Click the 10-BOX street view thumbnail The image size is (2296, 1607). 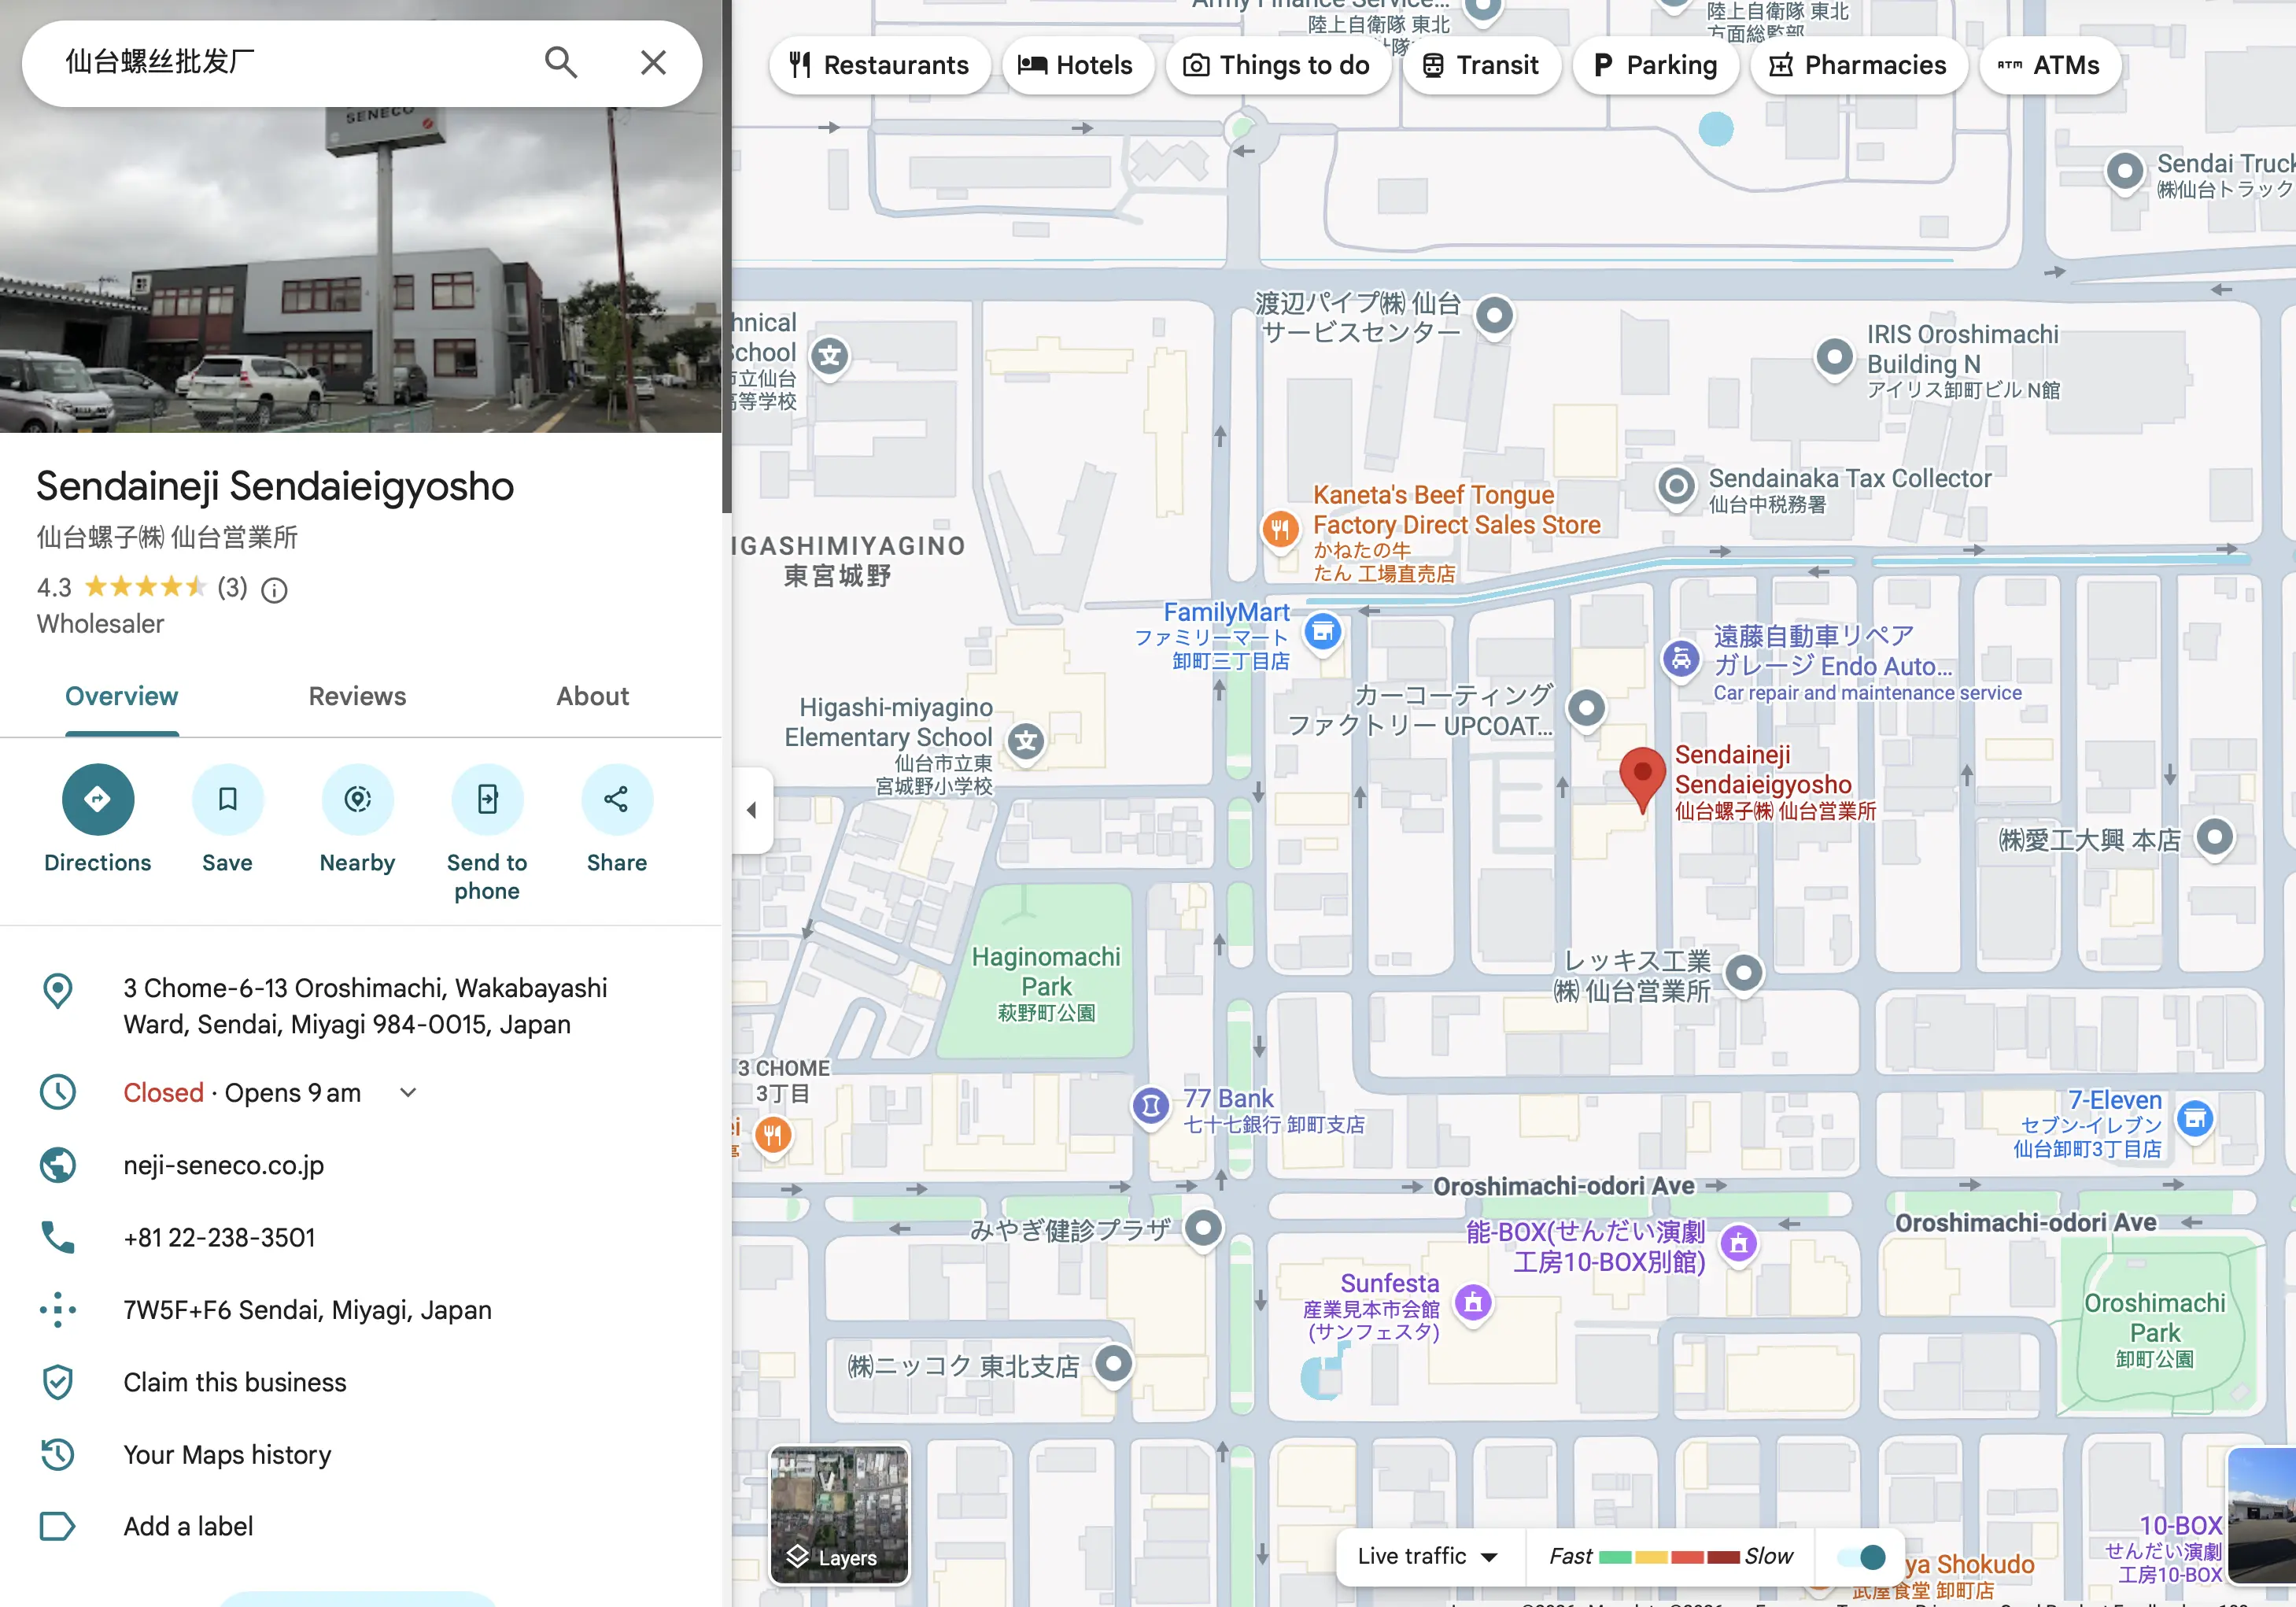tap(2262, 1514)
